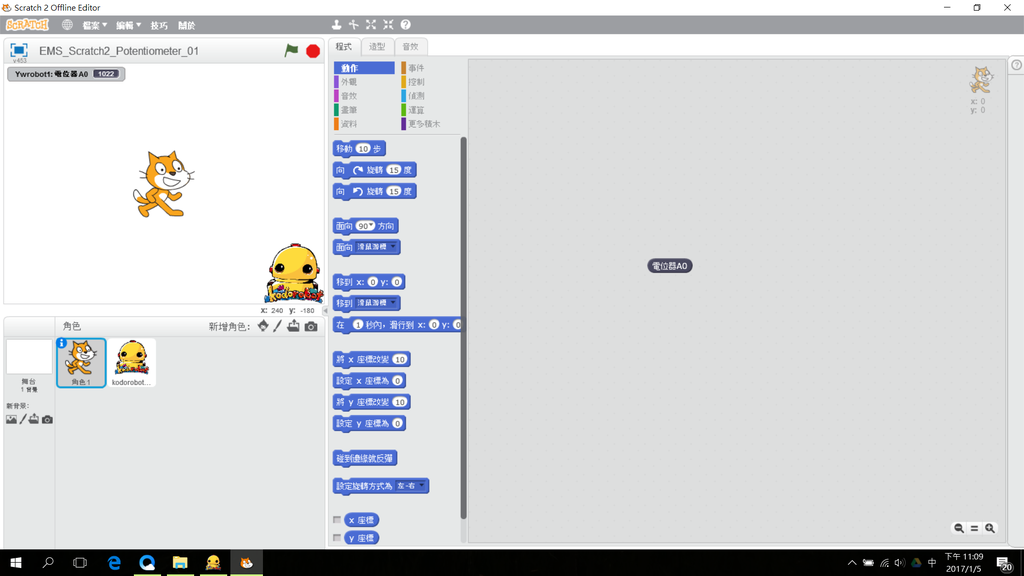The width and height of the screenshot is (1024, 576).
Task: Select the 事件 events block category
Action: coord(416,68)
